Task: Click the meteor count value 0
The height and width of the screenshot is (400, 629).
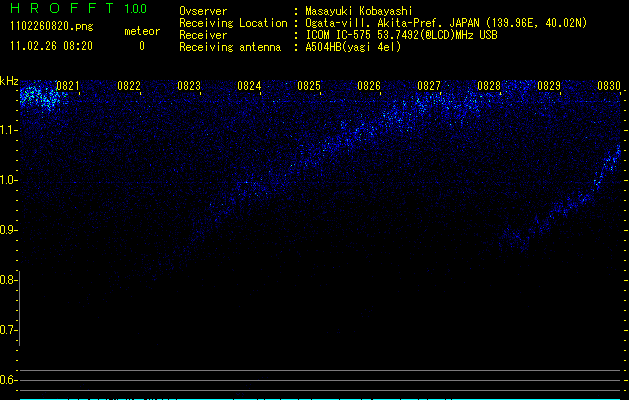Action: tap(142, 46)
